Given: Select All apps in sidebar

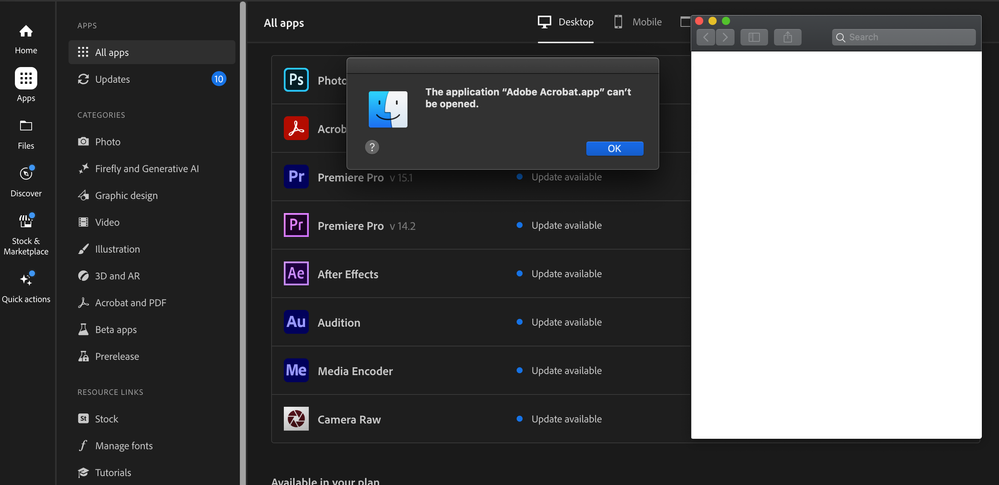Looking at the screenshot, I should coord(152,52).
